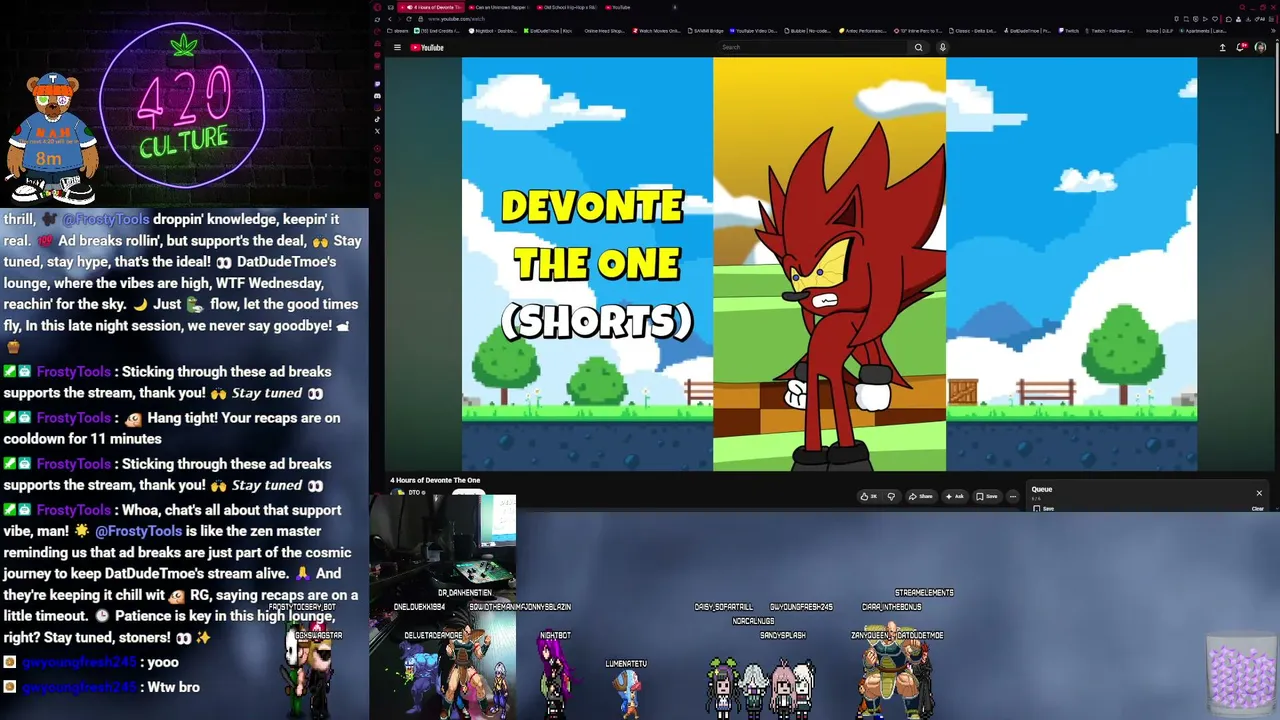
Task: Open 'Watch Movies Onli...' bookmark
Action: (x=656, y=31)
